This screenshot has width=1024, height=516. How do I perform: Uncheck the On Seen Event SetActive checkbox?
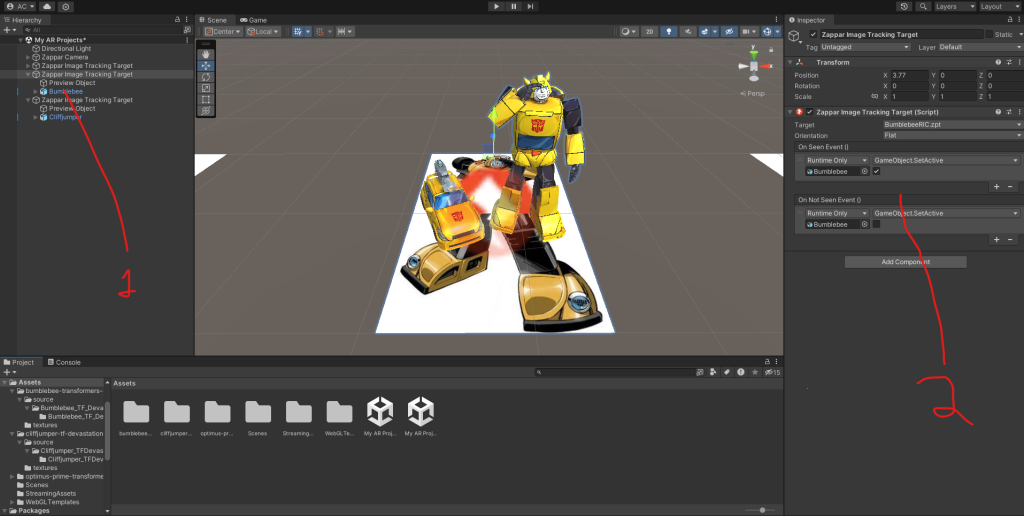tap(876, 172)
